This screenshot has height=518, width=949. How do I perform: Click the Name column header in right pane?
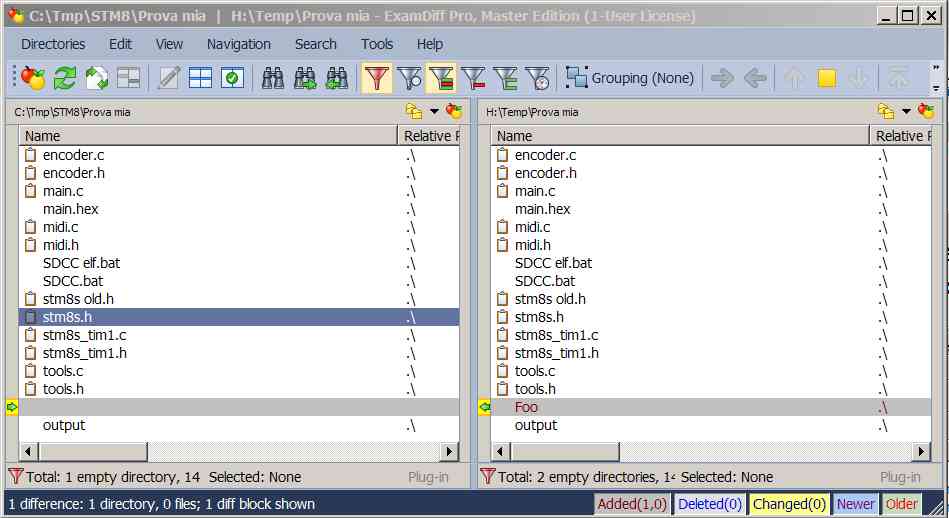point(680,136)
